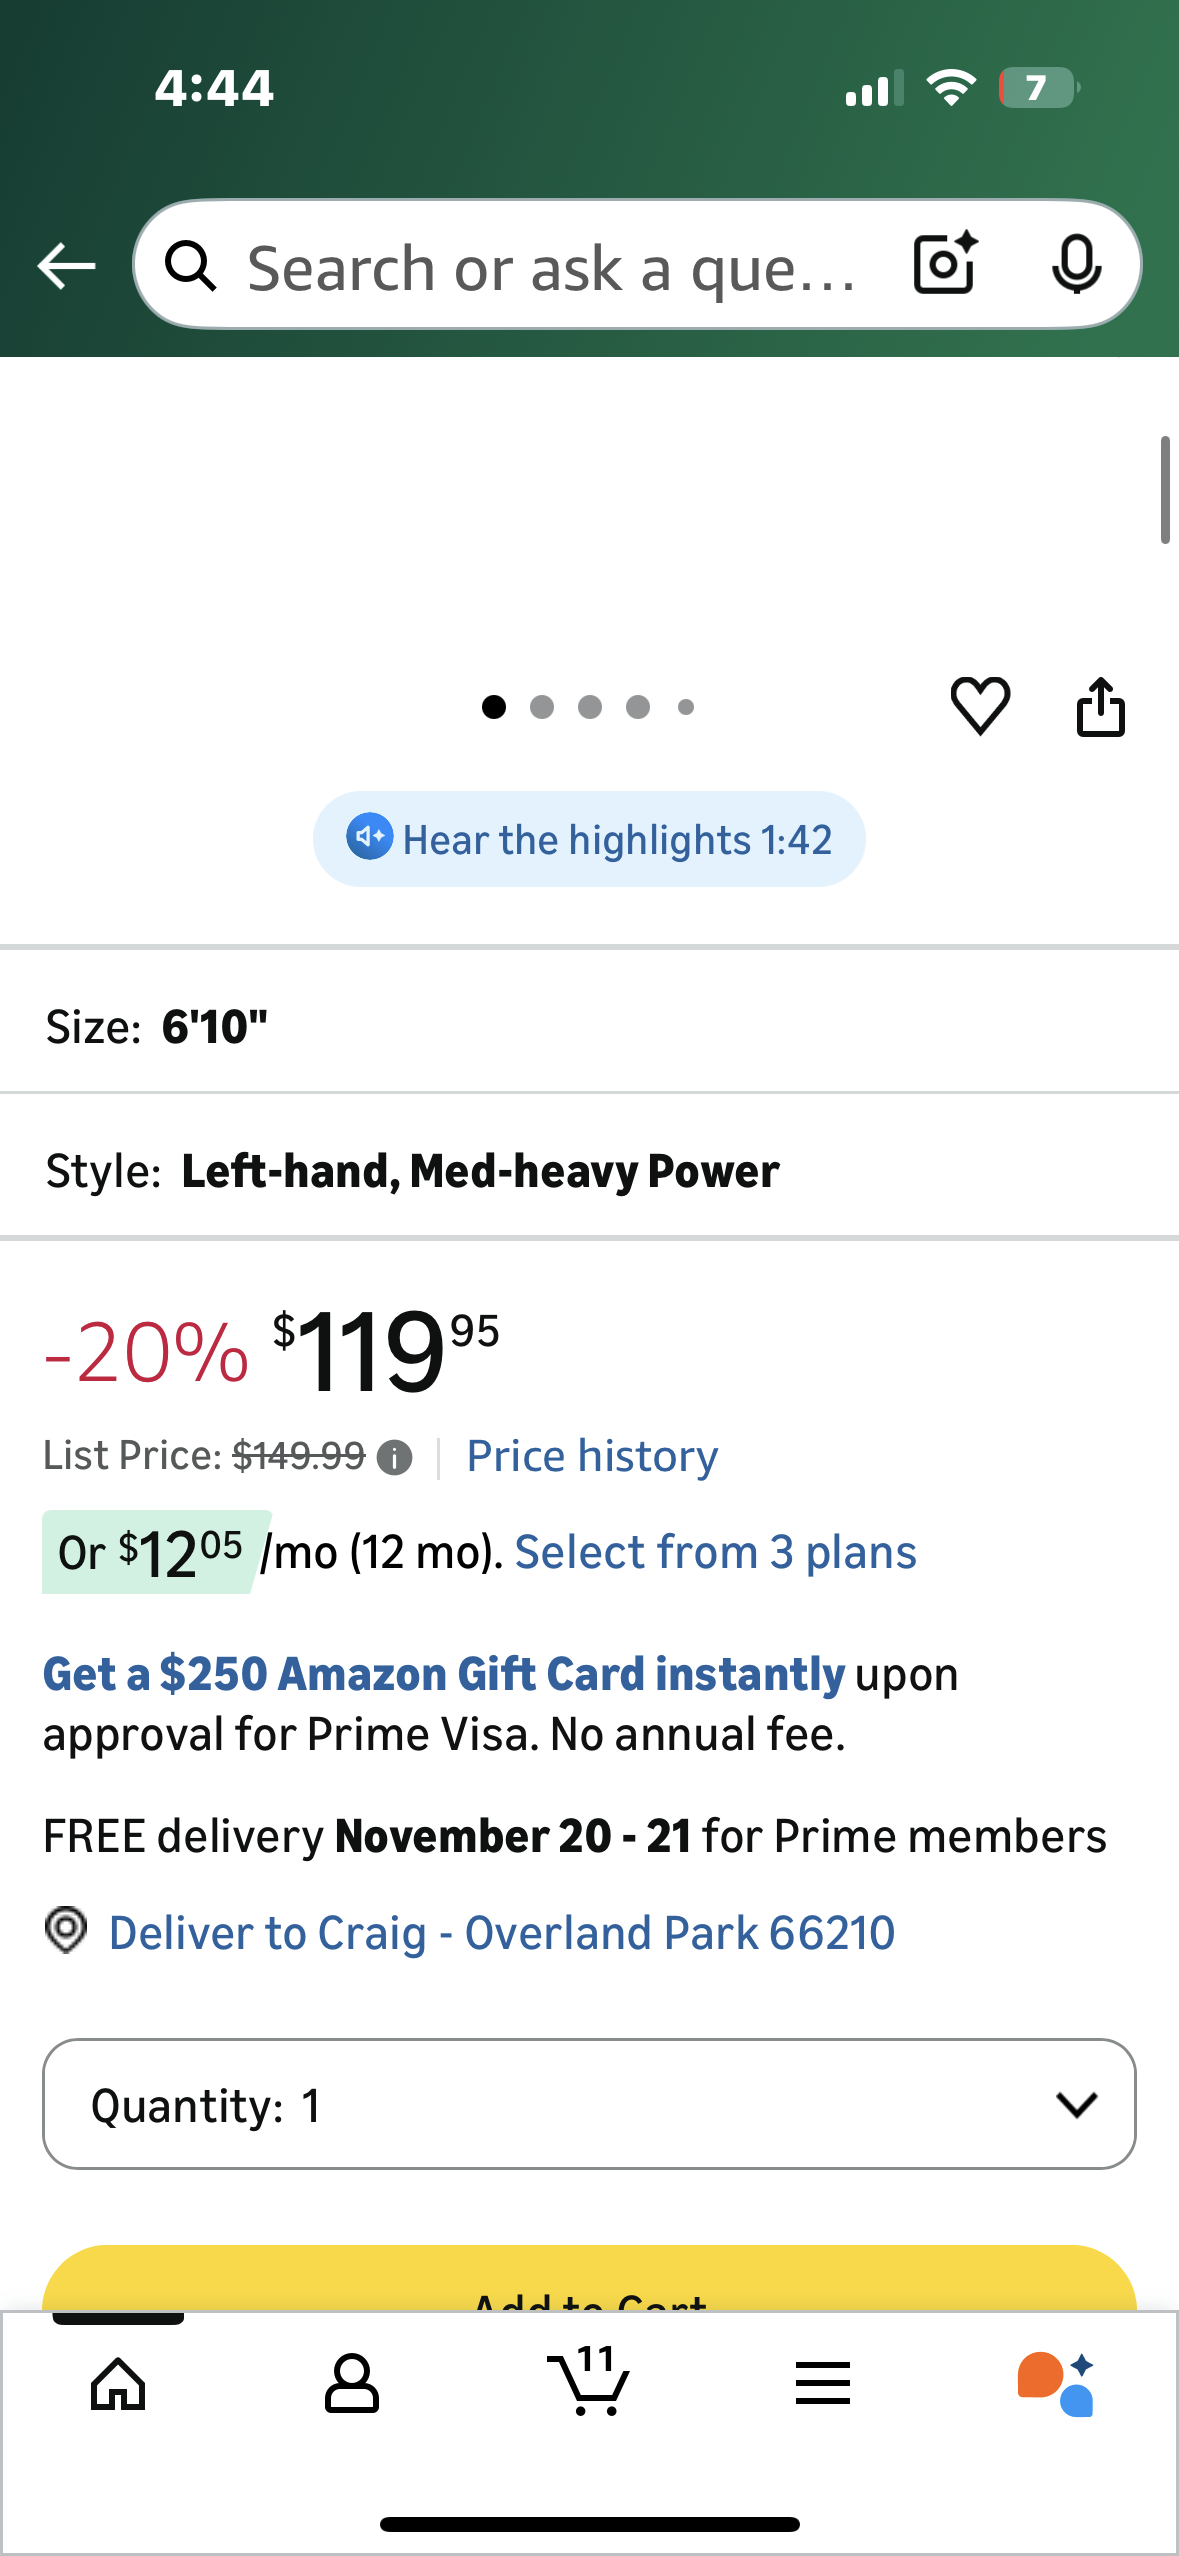Image resolution: width=1179 pixels, height=2556 pixels.
Task: Play Hear the highlights audio
Action: [x=588, y=839]
